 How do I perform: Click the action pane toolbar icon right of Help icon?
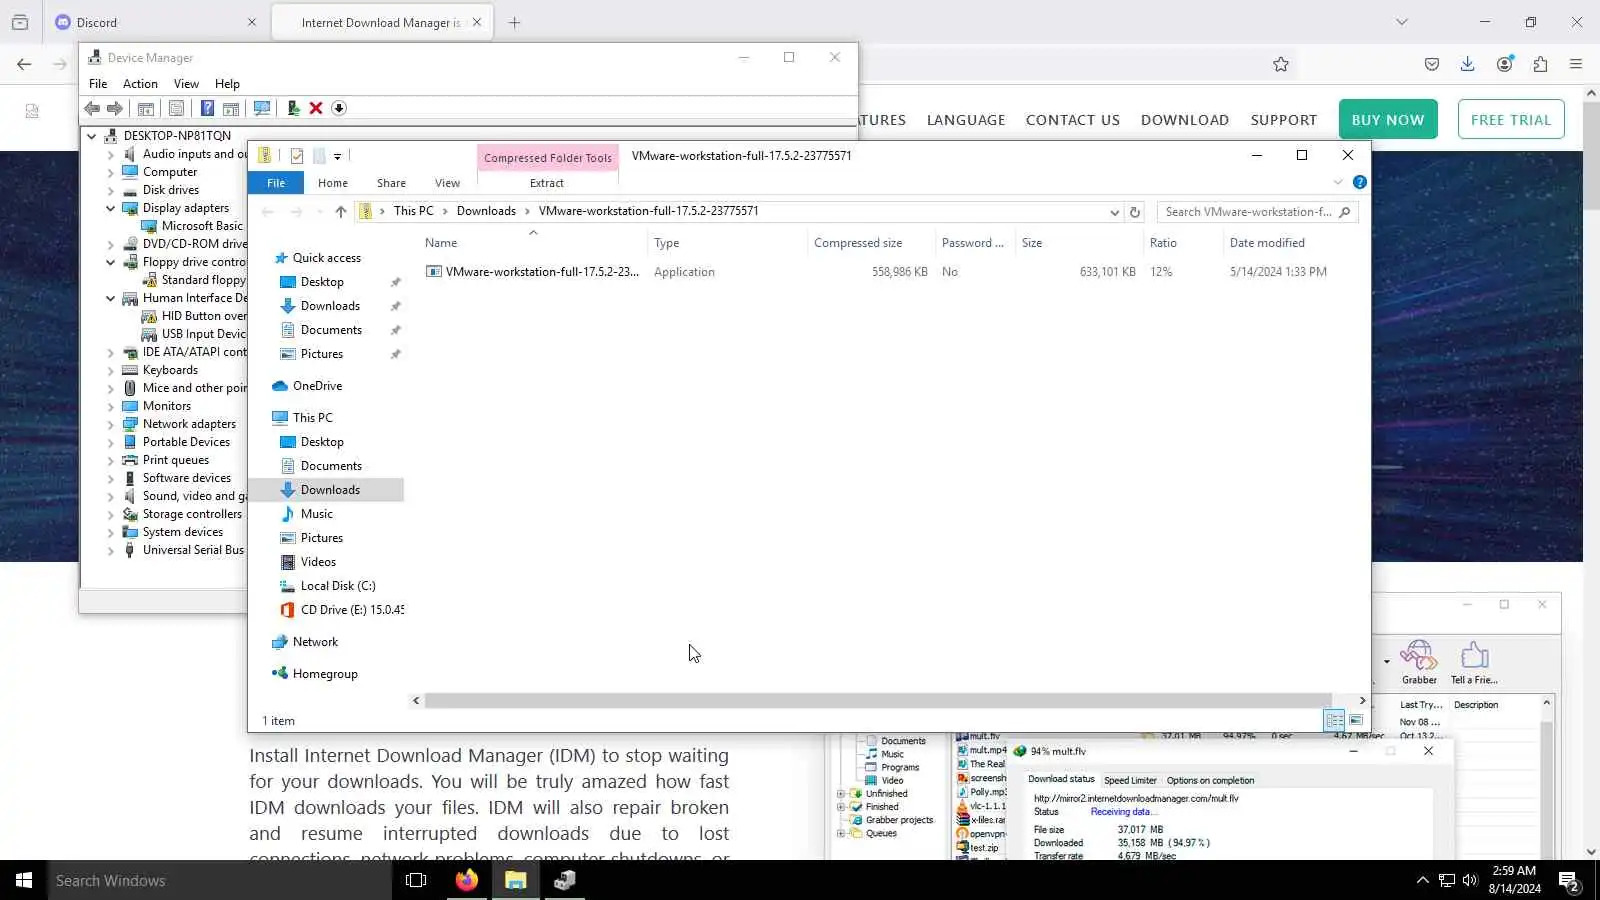pos(231,108)
